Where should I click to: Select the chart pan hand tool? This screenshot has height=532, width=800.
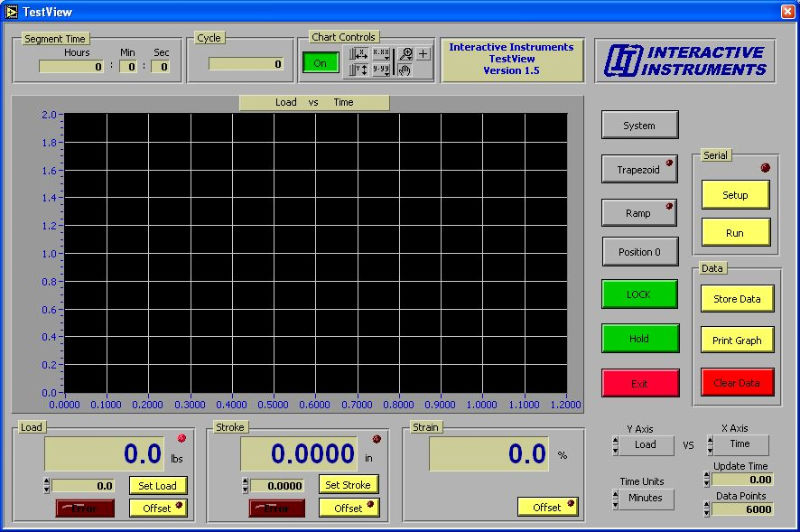(x=405, y=70)
